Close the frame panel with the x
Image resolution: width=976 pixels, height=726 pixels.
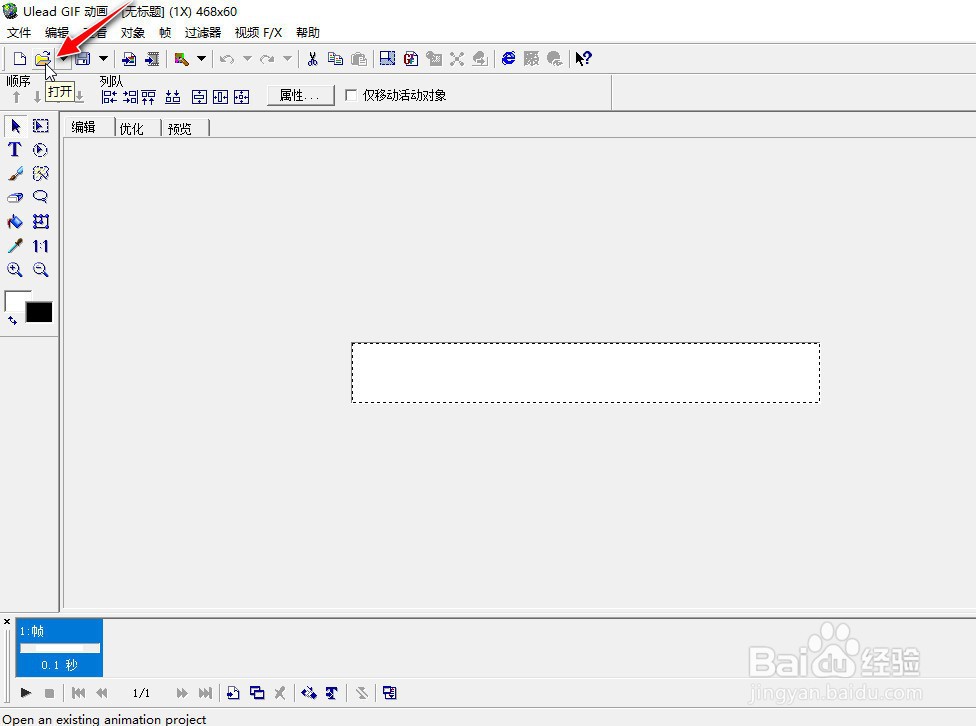tap(7, 621)
